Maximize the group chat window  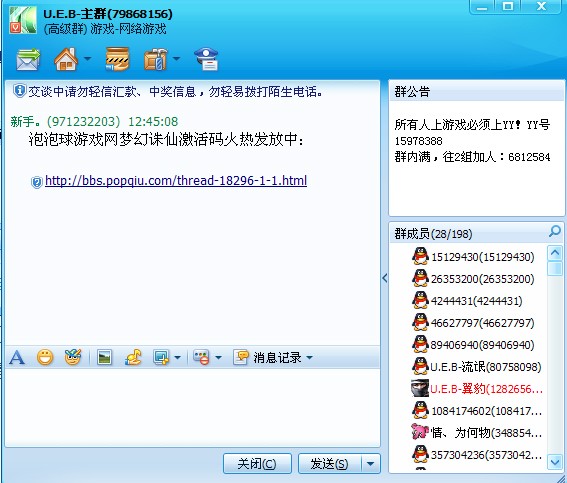pyautogui.click(x=508, y=7)
